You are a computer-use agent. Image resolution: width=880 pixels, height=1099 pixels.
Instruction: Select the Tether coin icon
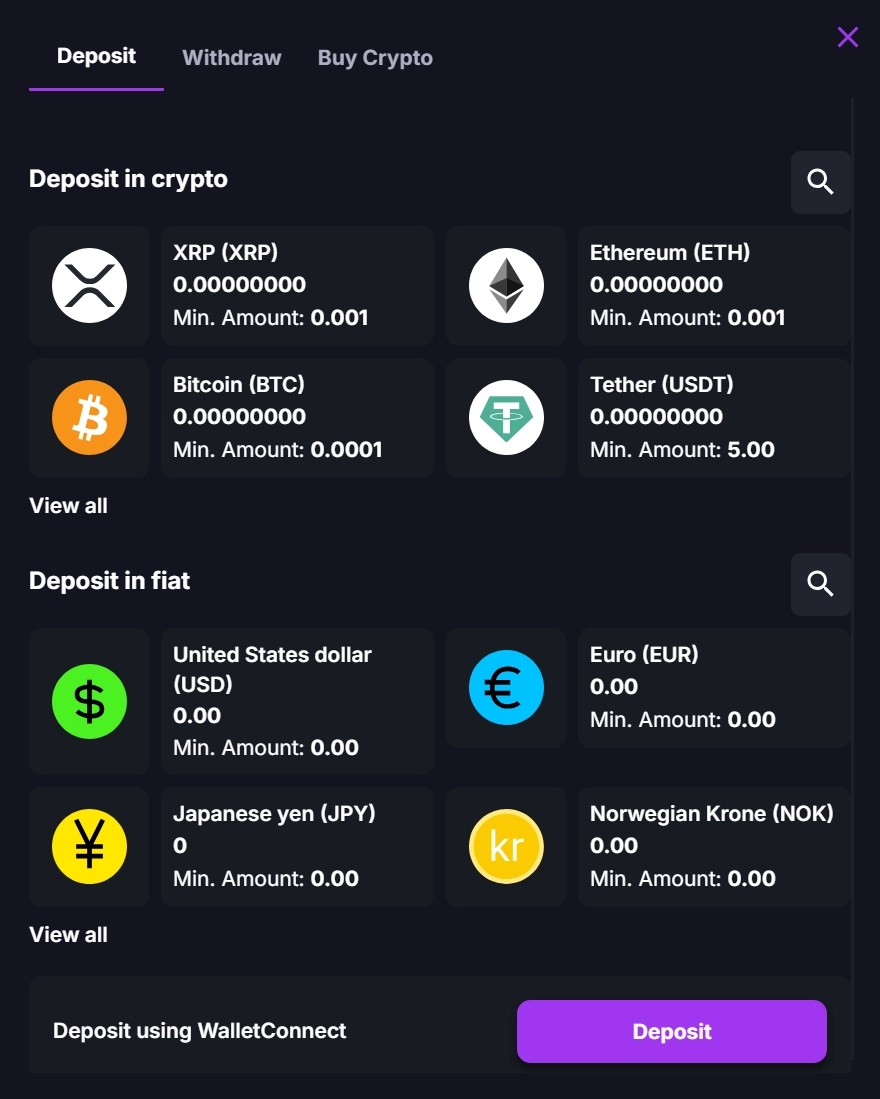click(506, 417)
